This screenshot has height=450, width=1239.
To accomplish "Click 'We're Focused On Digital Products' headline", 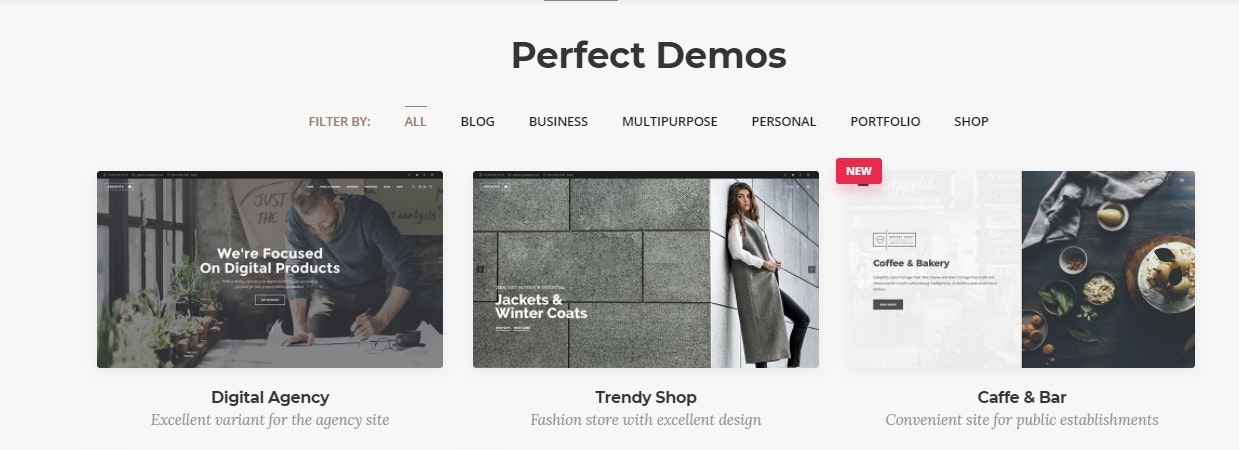I will coord(269,261).
